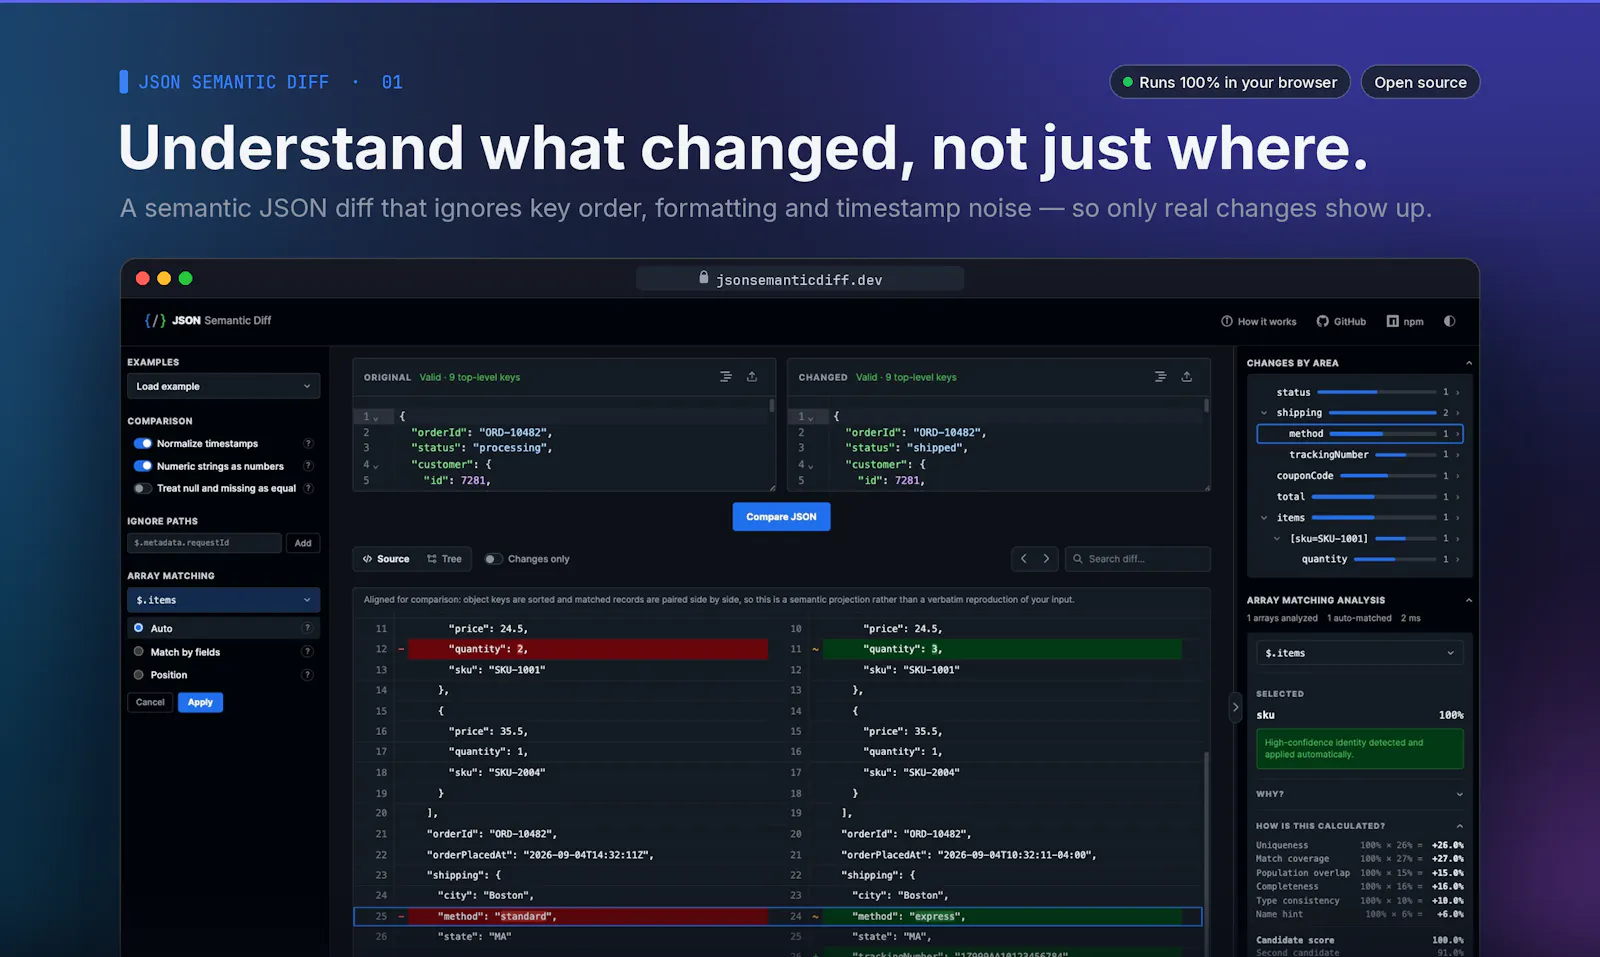Click format icon in ORIGINAL editor header
The width and height of the screenshot is (1600, 957).
point(726,377)
